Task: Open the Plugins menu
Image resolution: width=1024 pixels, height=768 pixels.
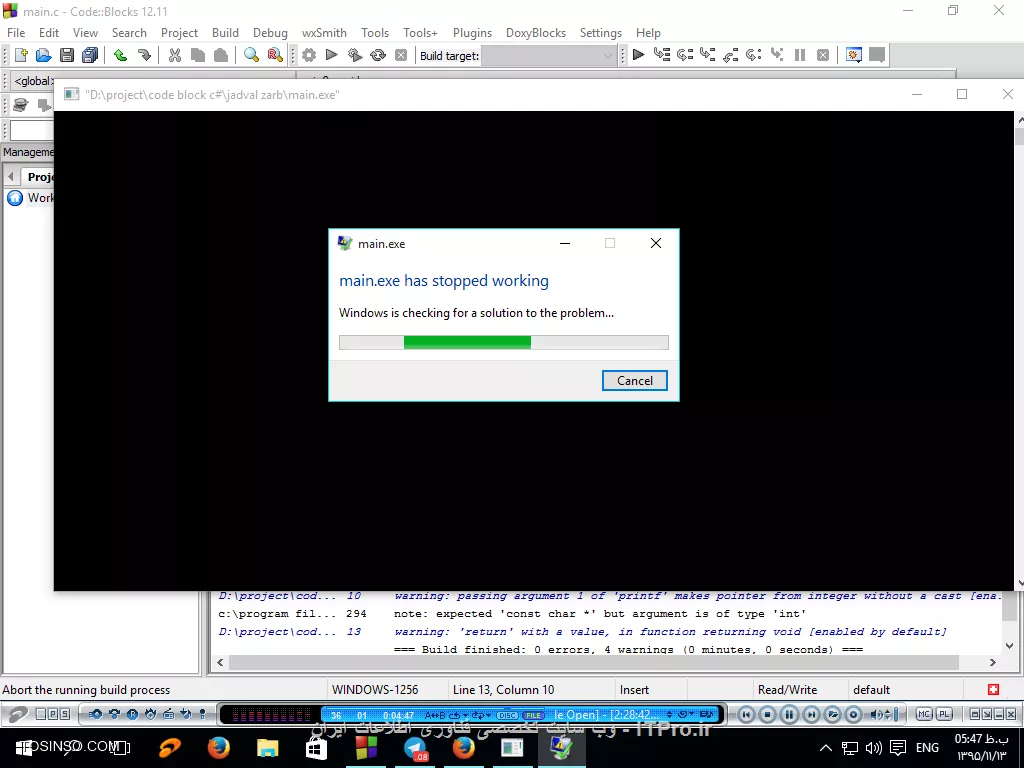Action: (472, 33)
